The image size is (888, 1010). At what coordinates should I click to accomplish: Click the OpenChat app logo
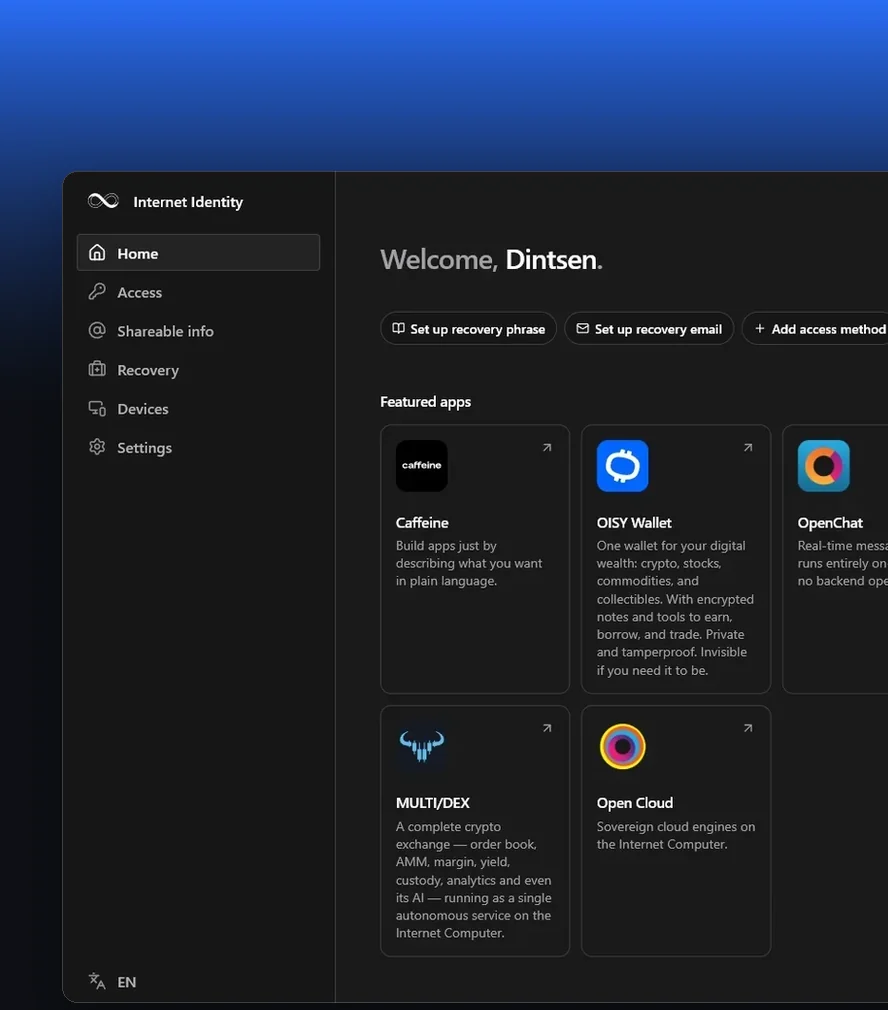(x=824, y=466)
